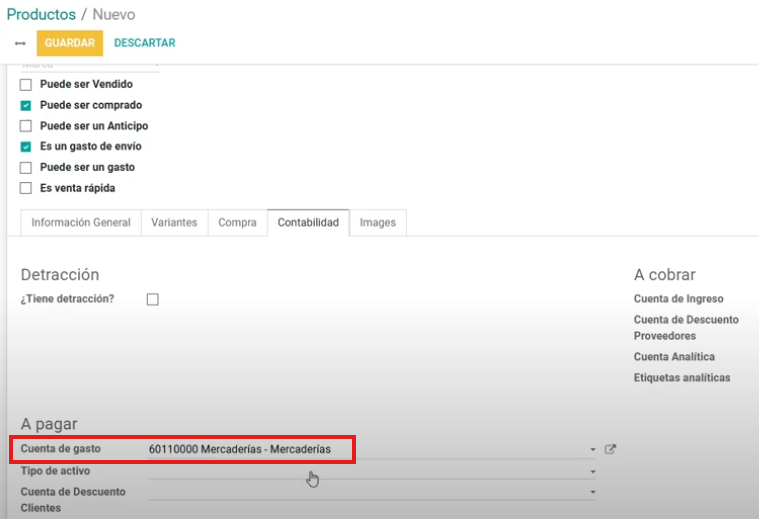Switch to the Información General tab

81,223
